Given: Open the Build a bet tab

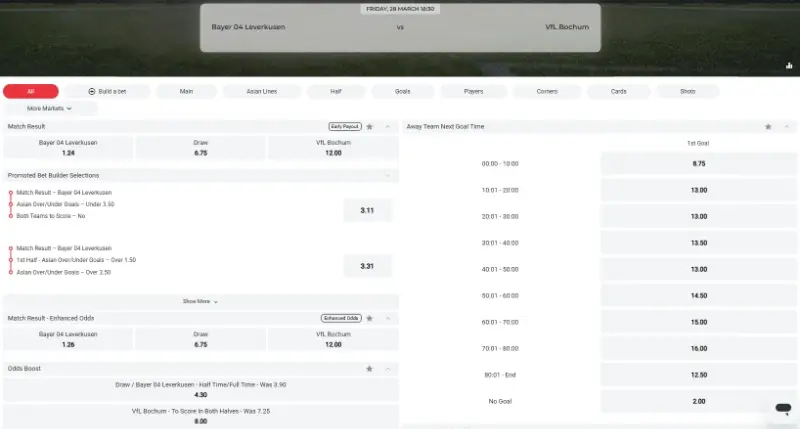Looking at the screenshot, I should [x=107, y=91].
